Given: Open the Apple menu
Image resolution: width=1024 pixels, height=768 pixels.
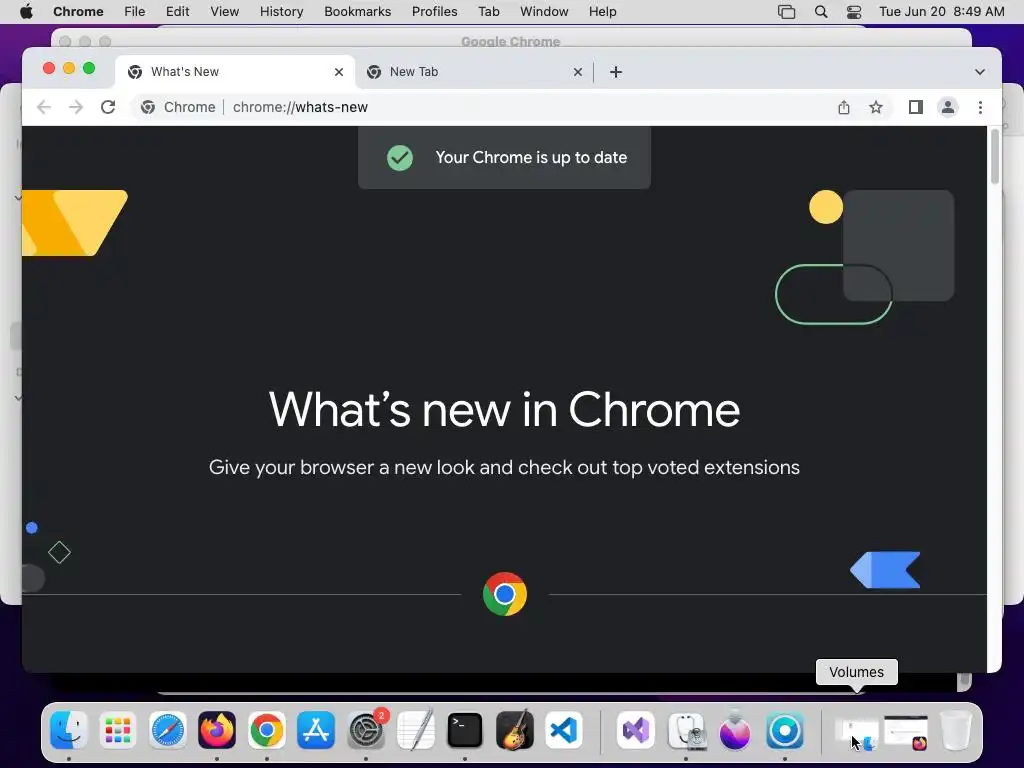Looking at the screenshot, I should 26,12.
